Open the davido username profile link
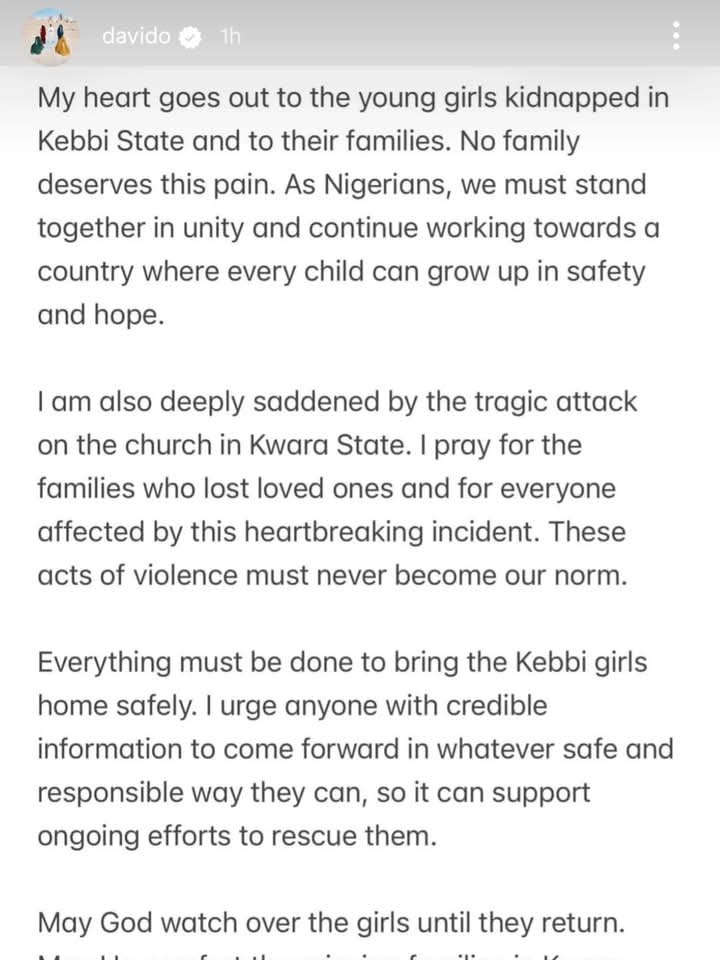The image size is (720, 960). [136, 38]
